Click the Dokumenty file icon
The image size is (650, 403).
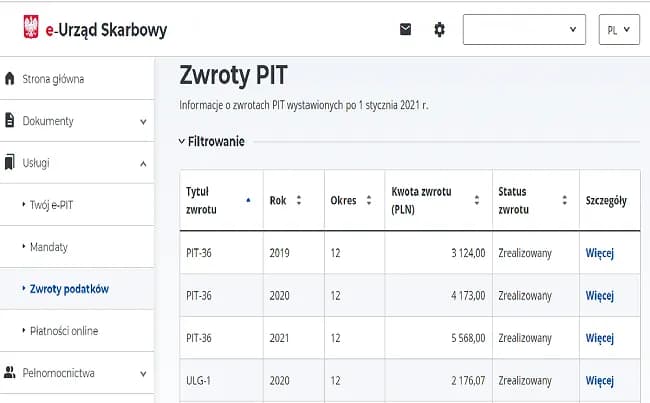(10, 120)
